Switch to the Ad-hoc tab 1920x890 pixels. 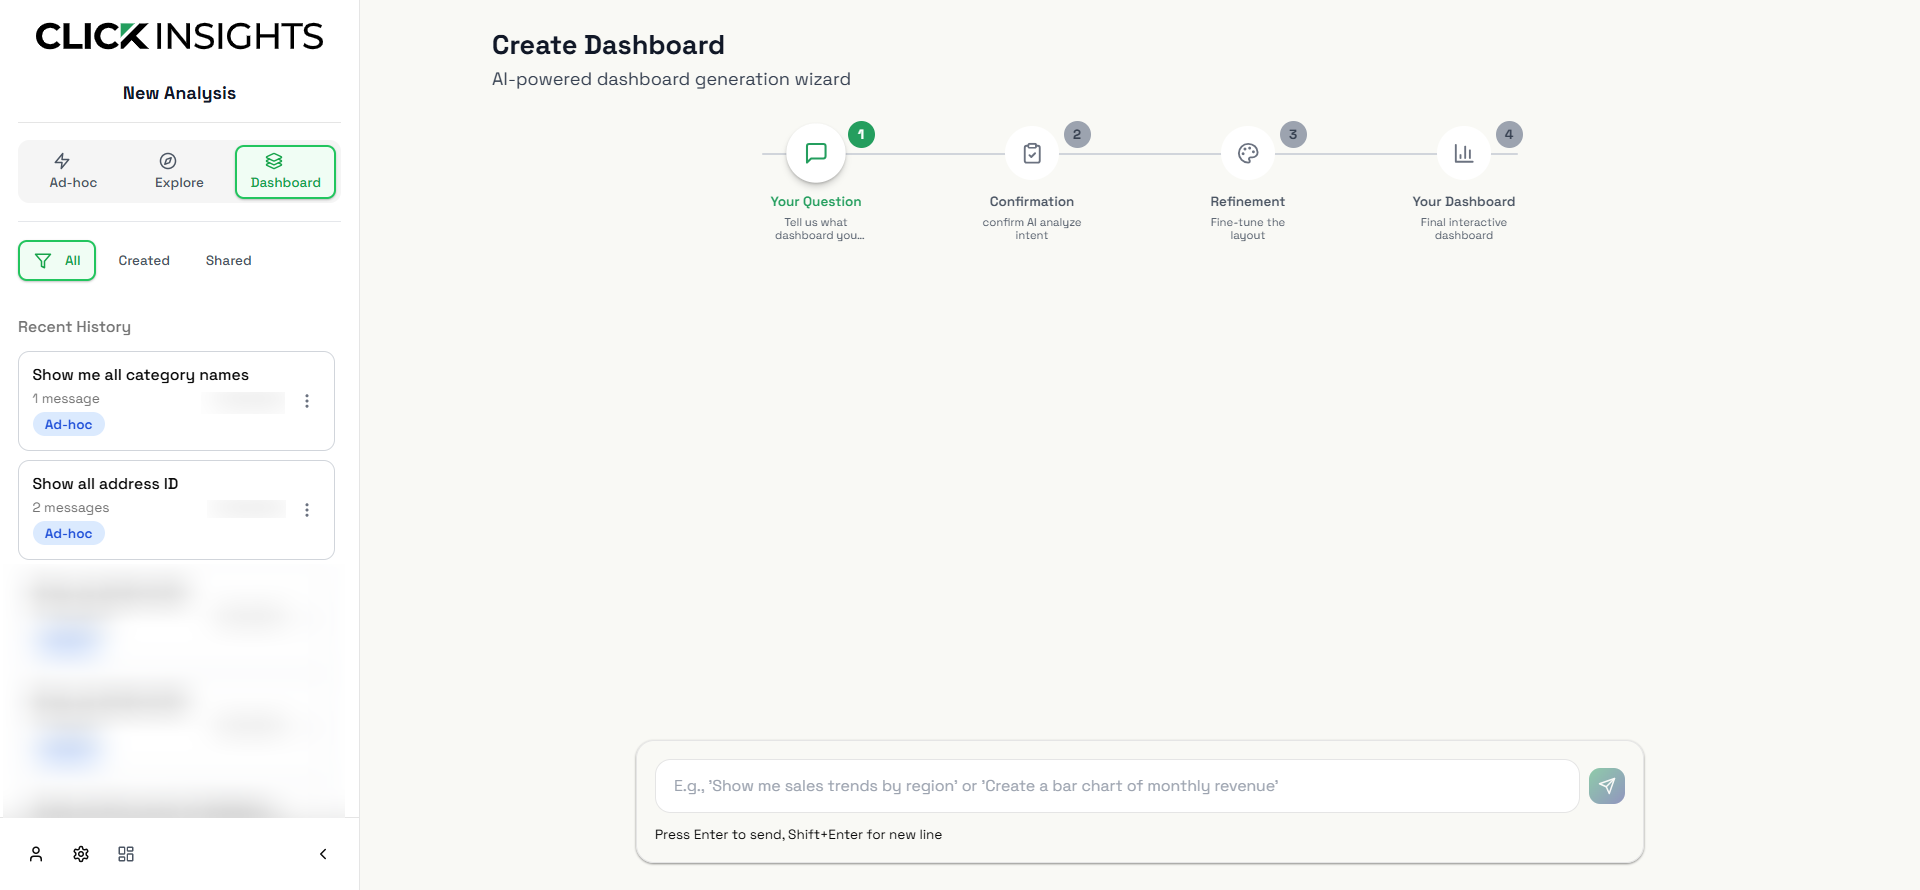[x=73, y=172]
